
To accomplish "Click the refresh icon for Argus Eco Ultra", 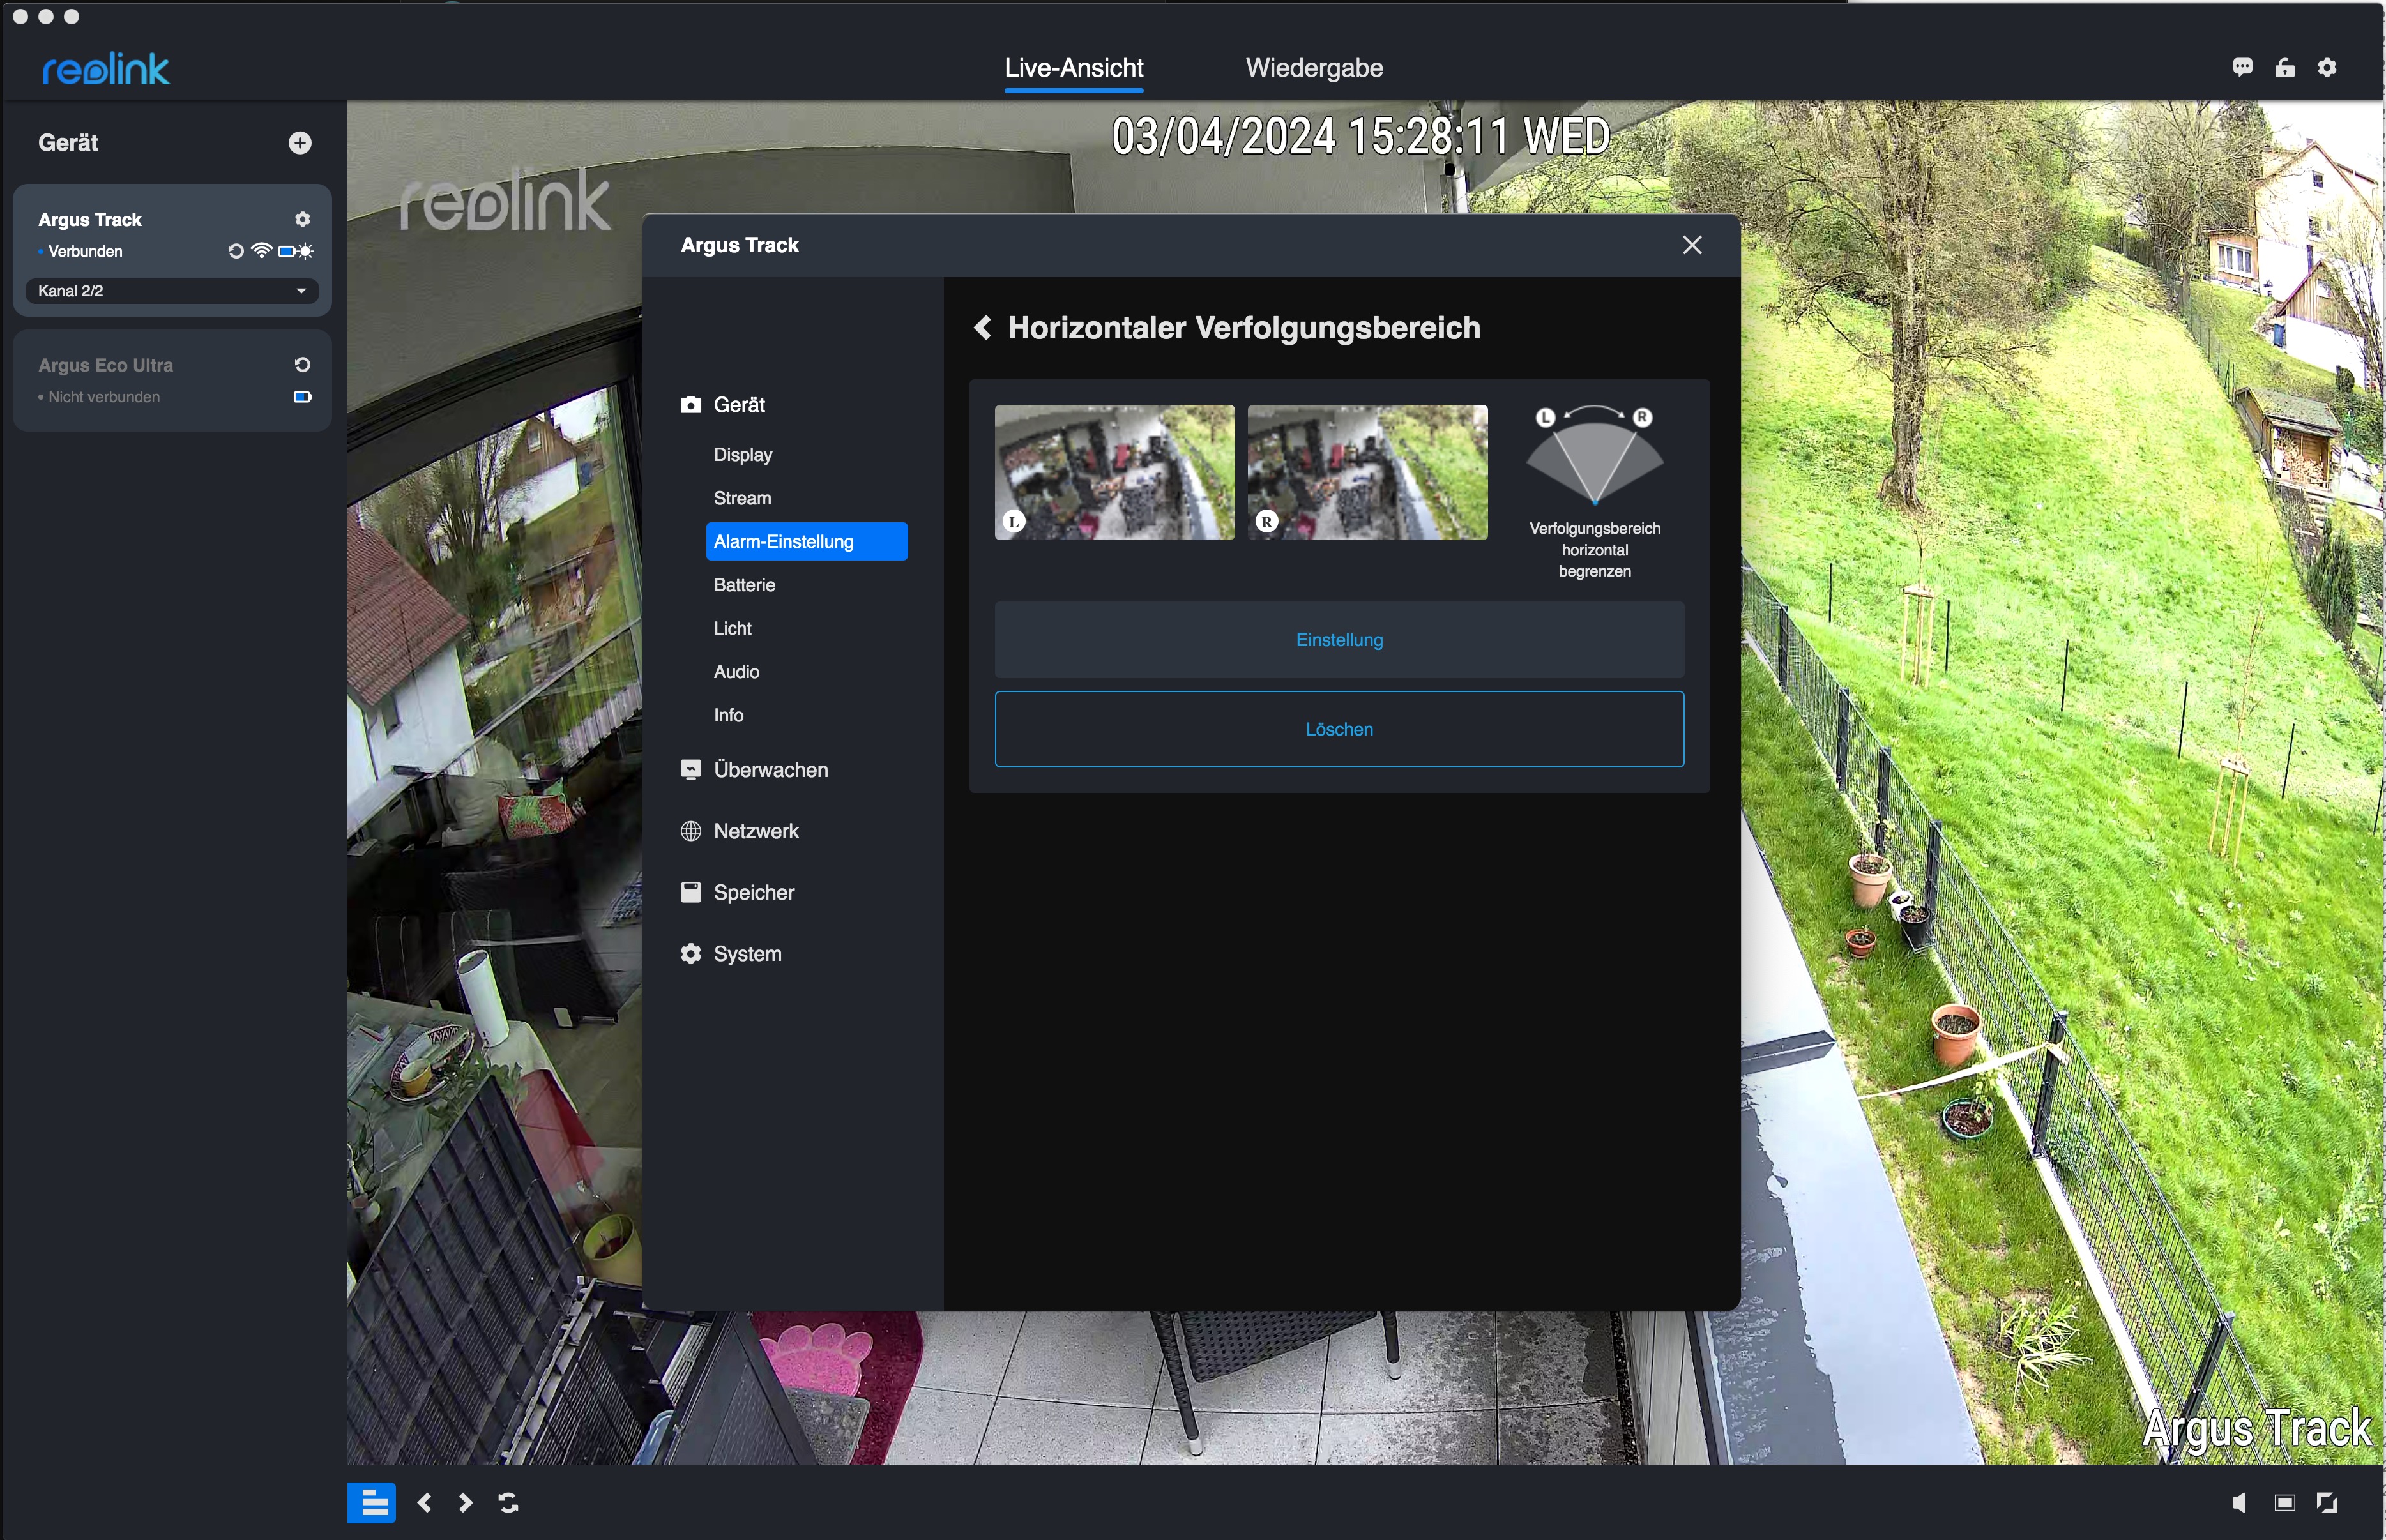I will point(302,365).
